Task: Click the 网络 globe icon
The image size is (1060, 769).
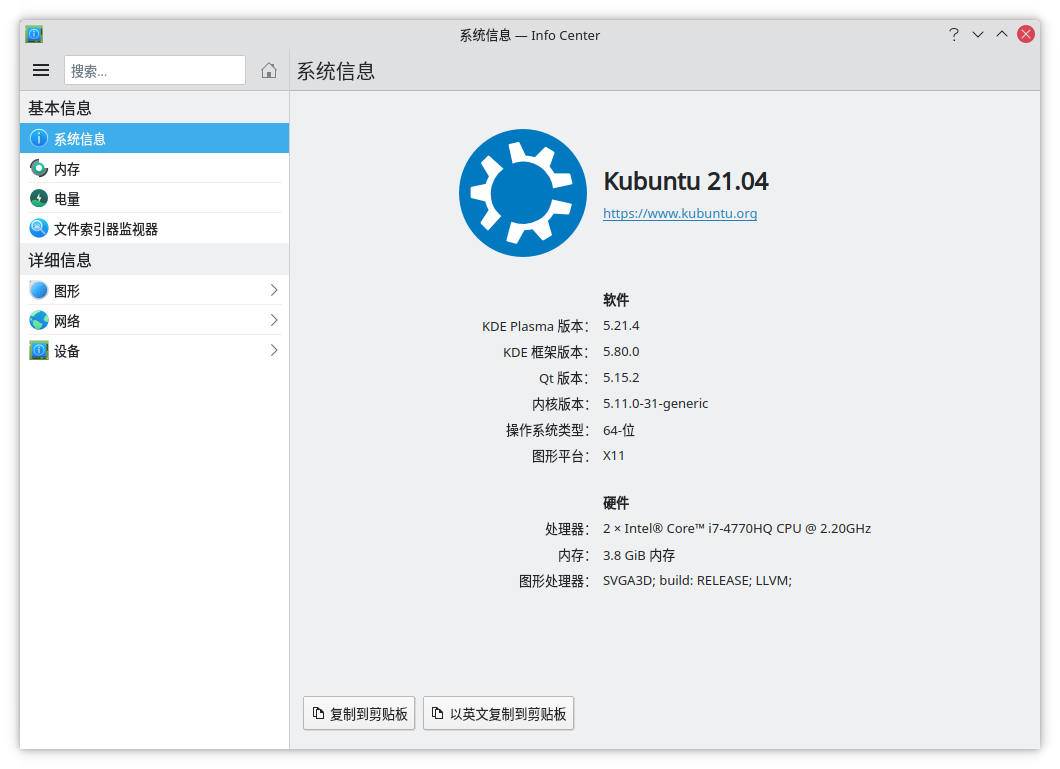Action: click(39, 320)
